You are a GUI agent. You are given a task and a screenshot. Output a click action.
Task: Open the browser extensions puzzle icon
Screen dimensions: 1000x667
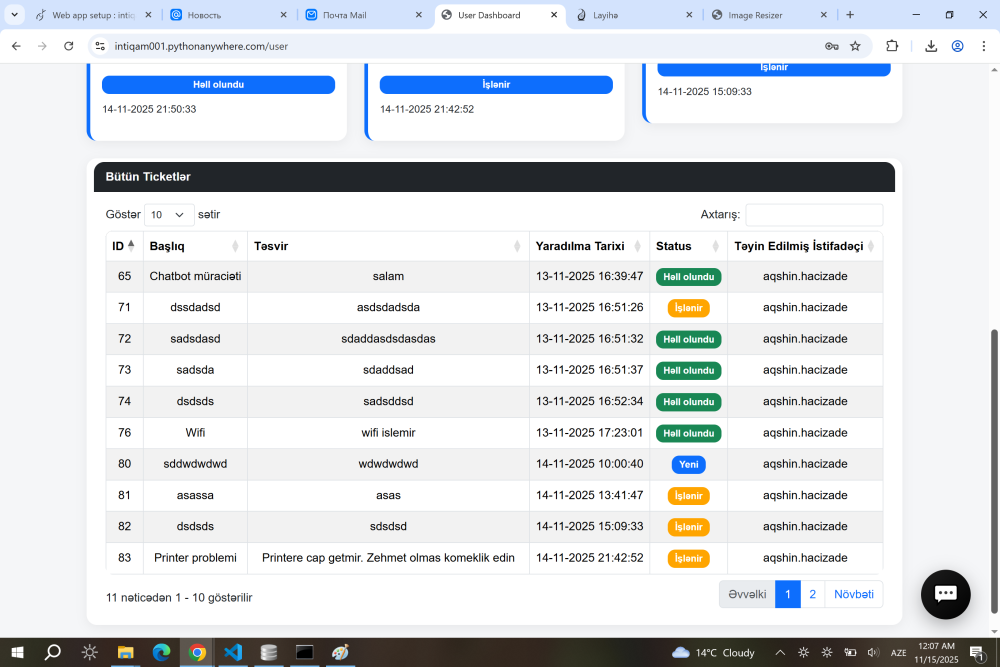pos(892,46)
